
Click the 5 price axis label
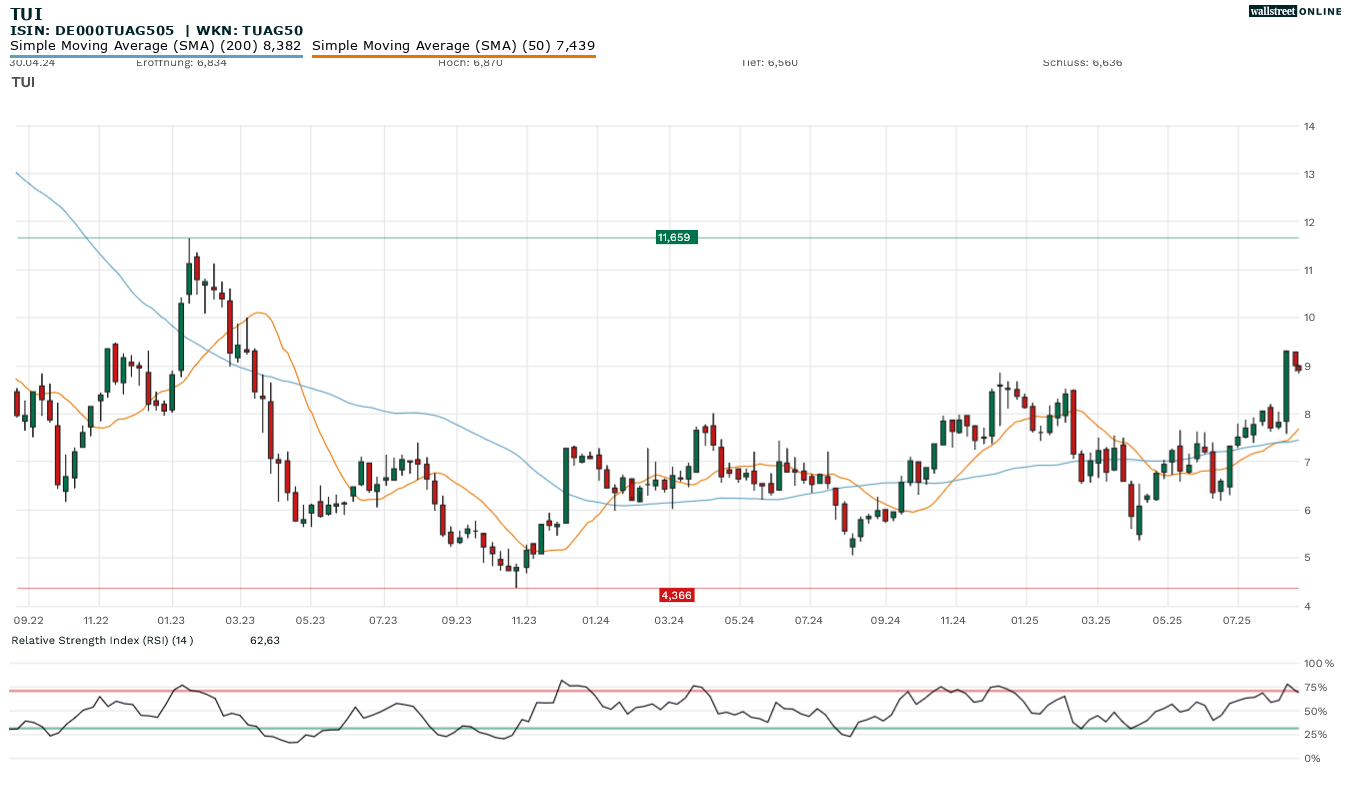coord(1307,558)
